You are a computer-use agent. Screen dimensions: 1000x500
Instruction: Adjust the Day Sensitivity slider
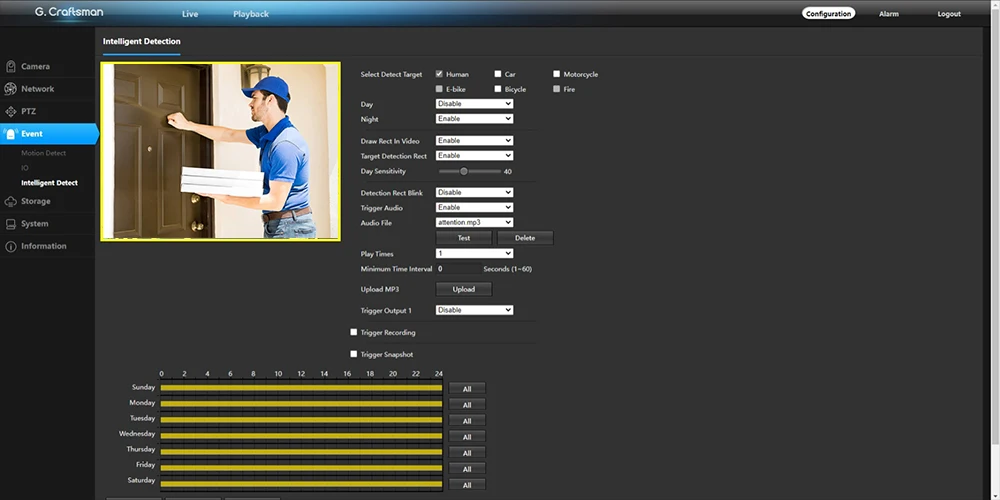point(464,171)
